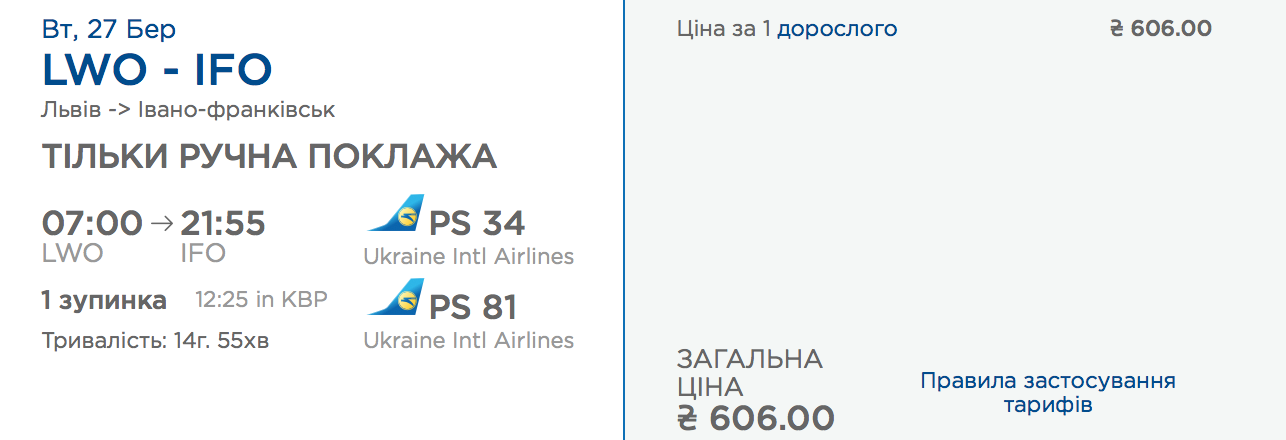
Task: Click the 07:00 departure time
Action: pyautogui.click(x=92, y=224)
